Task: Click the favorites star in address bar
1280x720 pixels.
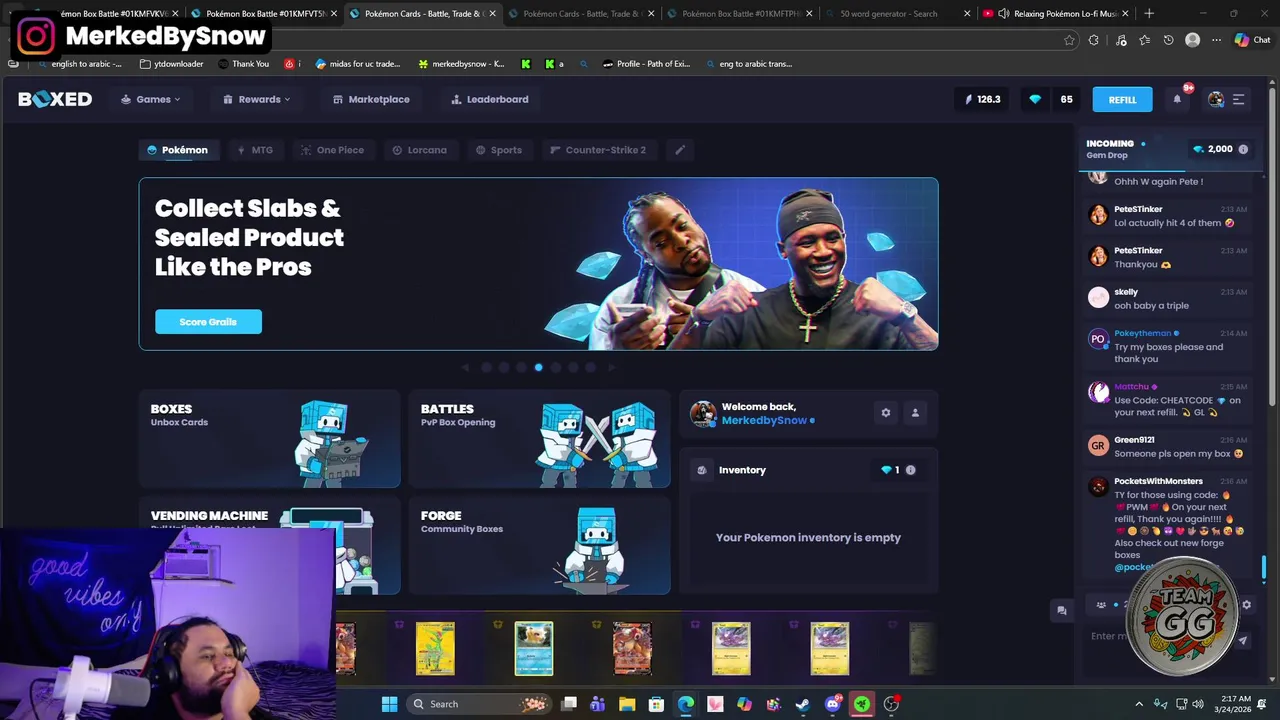Action: (x=1069, y=40)
